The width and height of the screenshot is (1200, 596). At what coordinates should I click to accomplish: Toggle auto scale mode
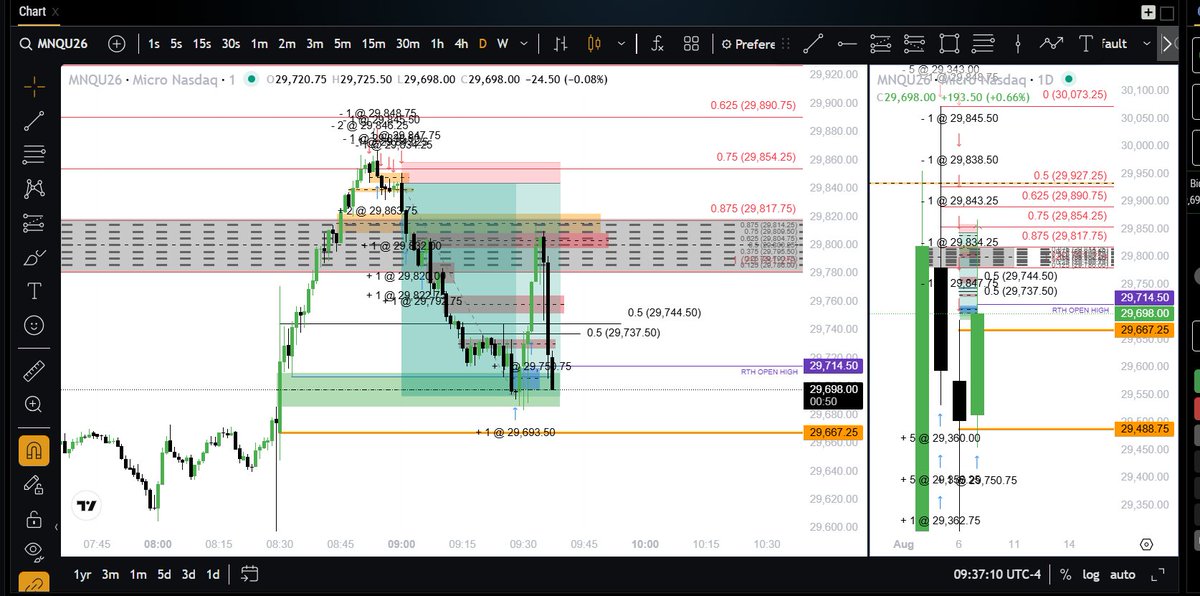pos(1123,575)
